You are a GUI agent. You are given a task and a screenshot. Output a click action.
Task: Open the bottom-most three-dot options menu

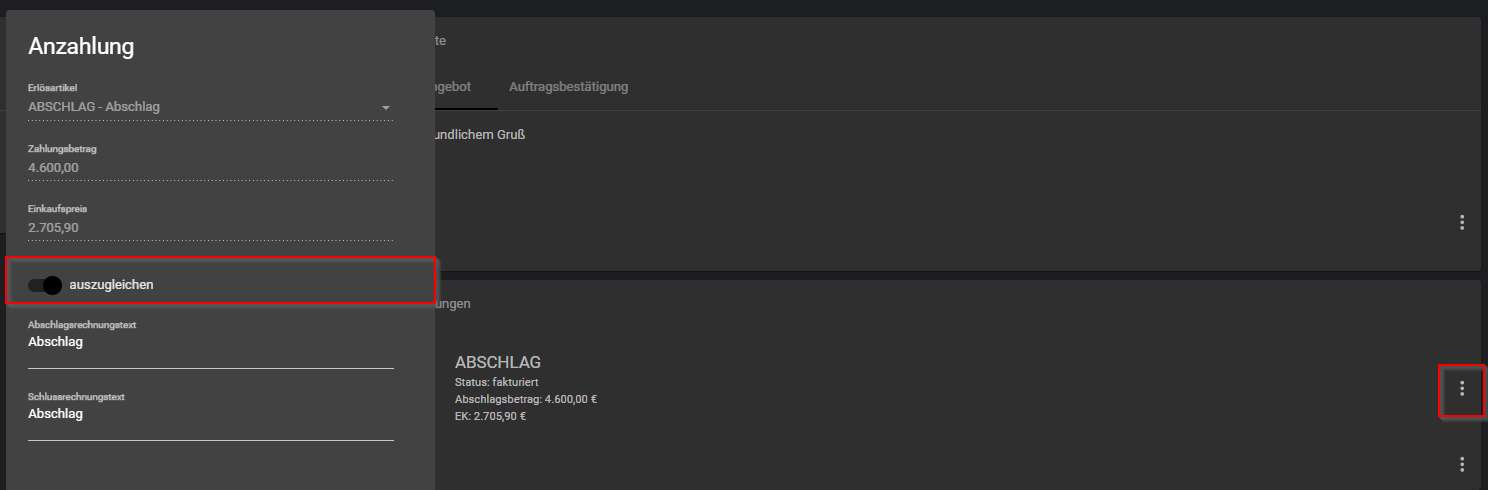pos(1462,464)
